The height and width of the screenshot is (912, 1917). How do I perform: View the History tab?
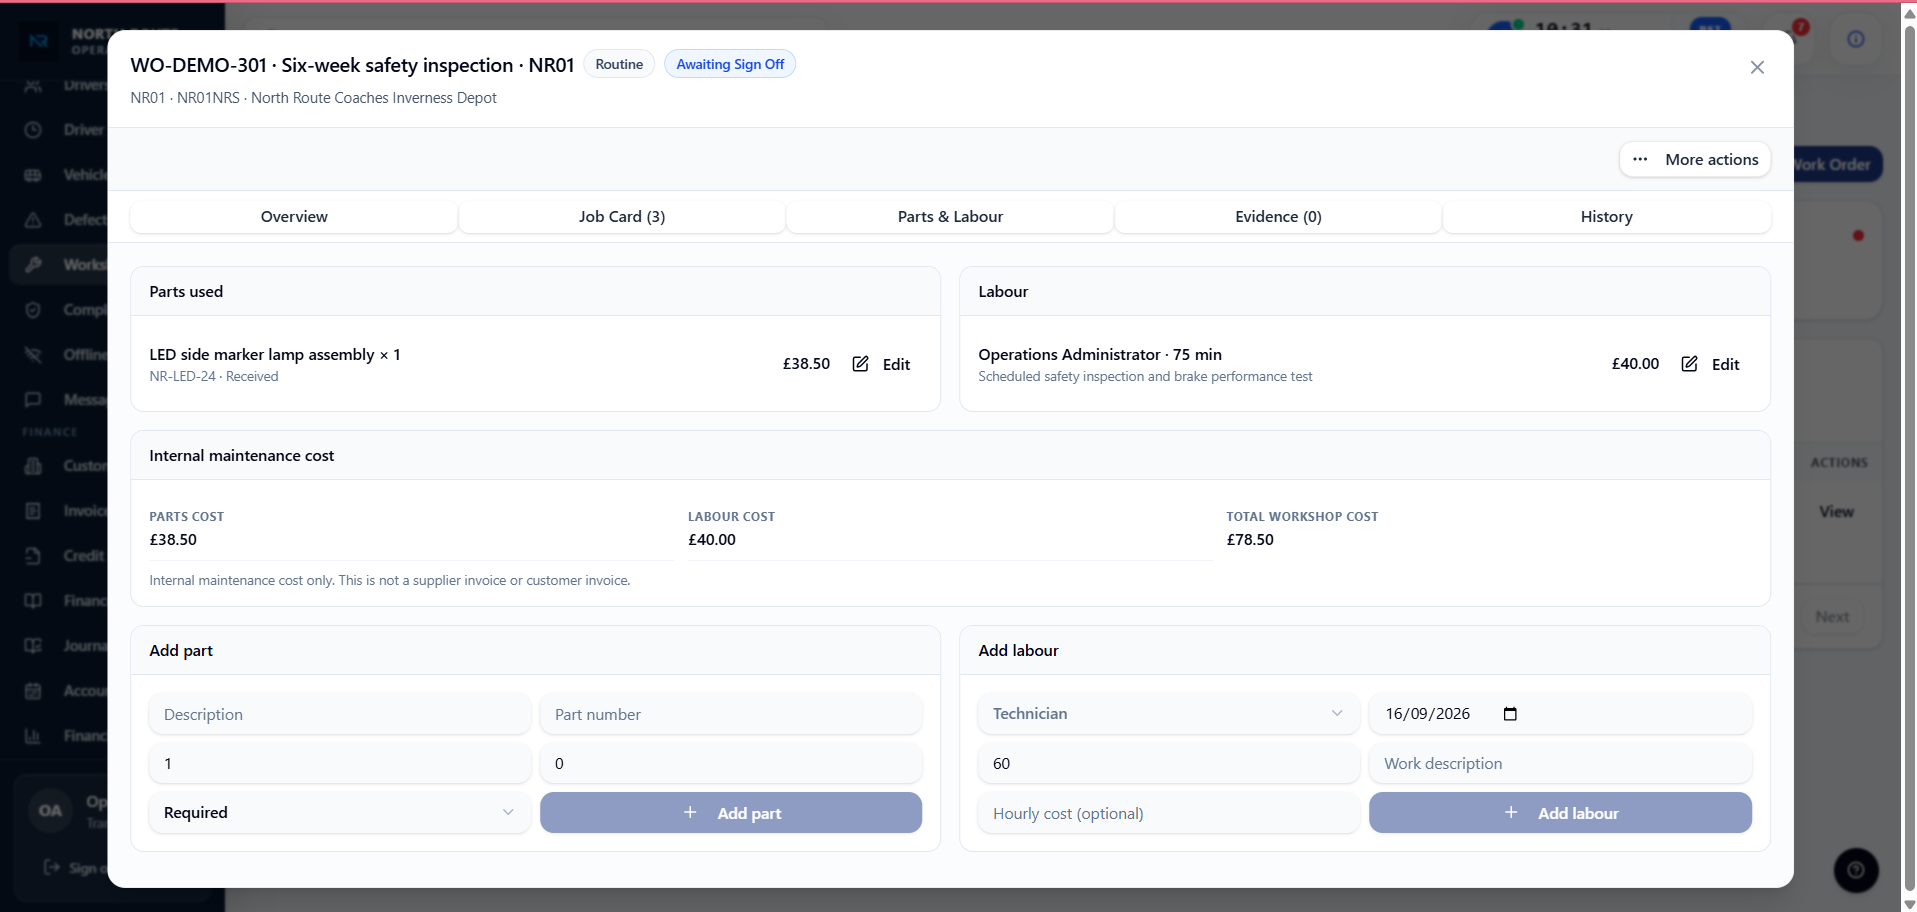pos(1607,217)
